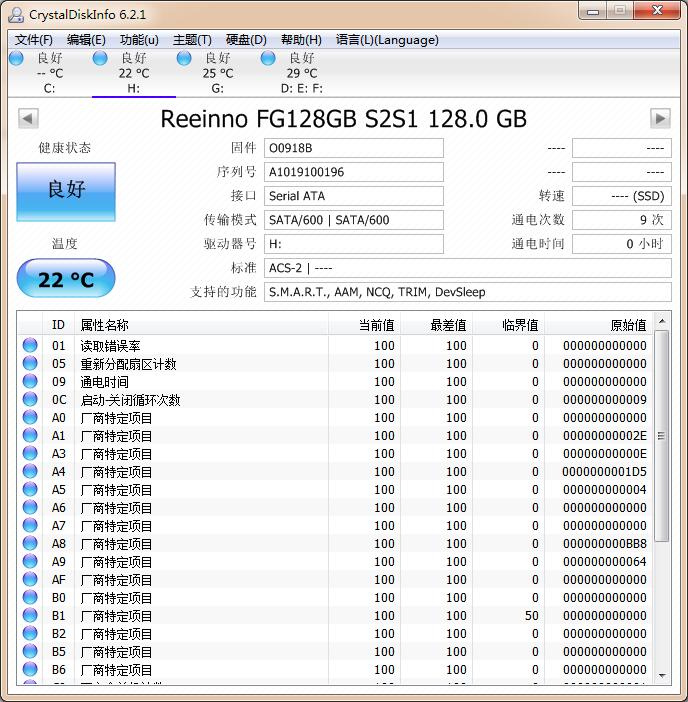Screen dimensions: 688x702
Task: Open the 主题(T) menu
Action: click(192, 40)
